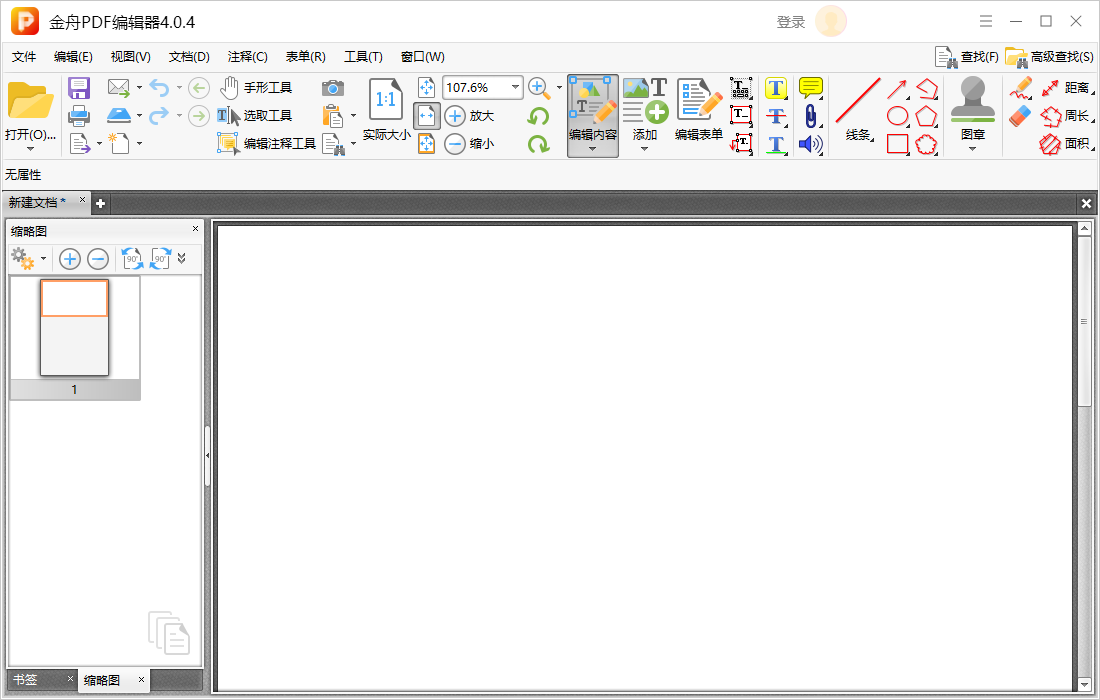Screen dimensions: 1100x700
Task: Open the zoom percentage dropdown
Action: point(516,87)
